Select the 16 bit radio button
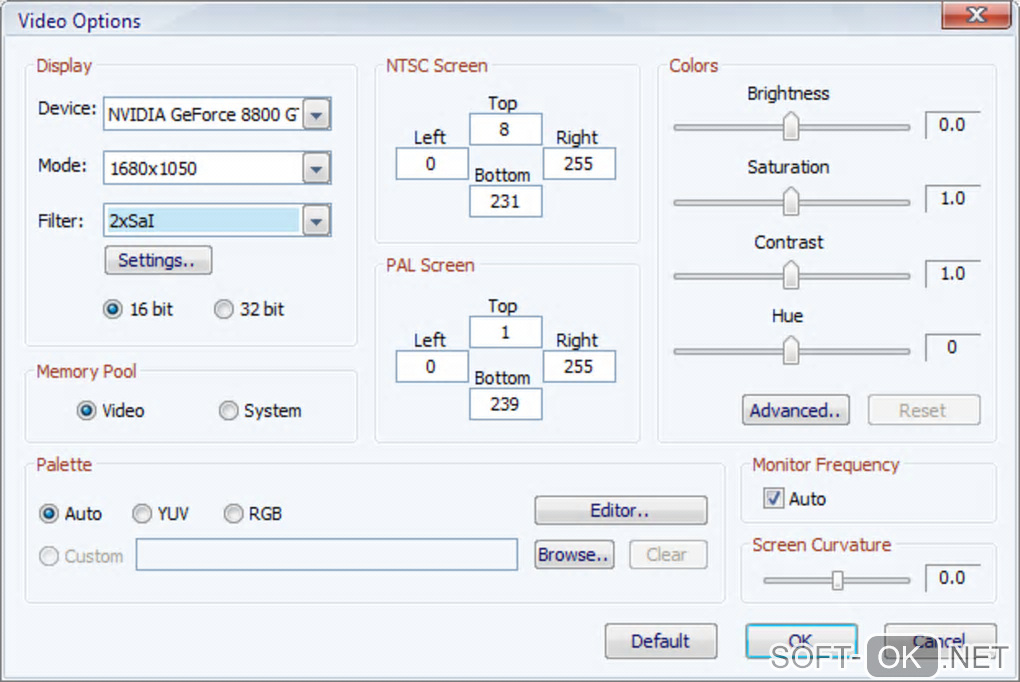 [113, 310]
